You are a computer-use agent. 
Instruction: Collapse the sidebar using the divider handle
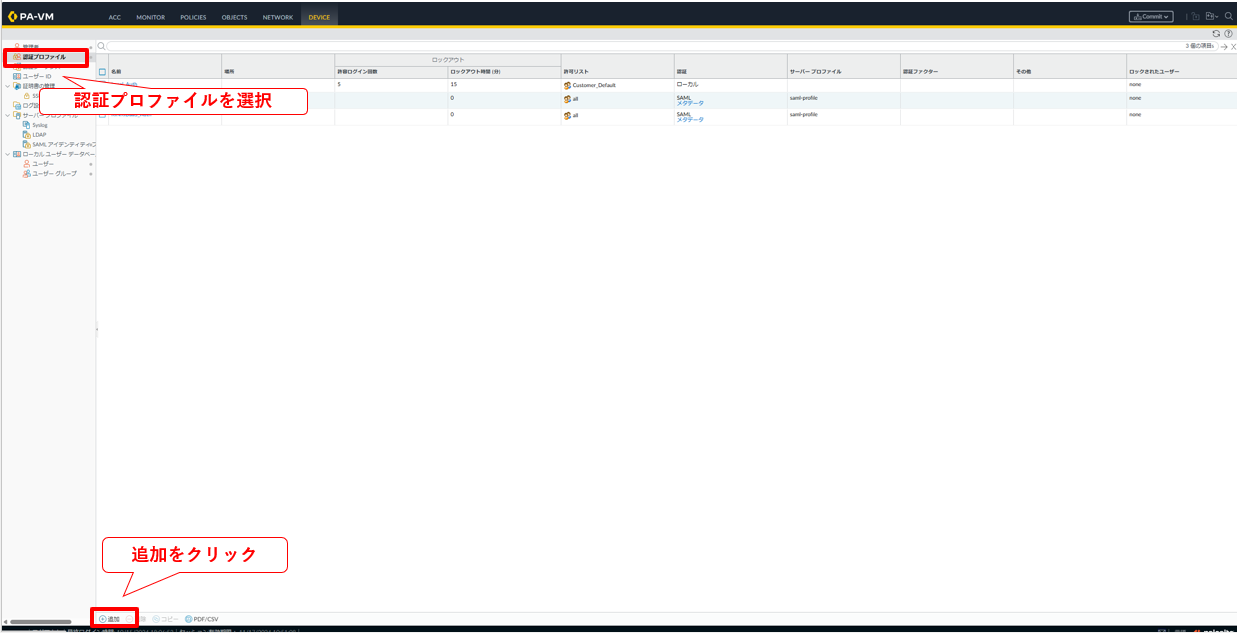coord(96,328)
